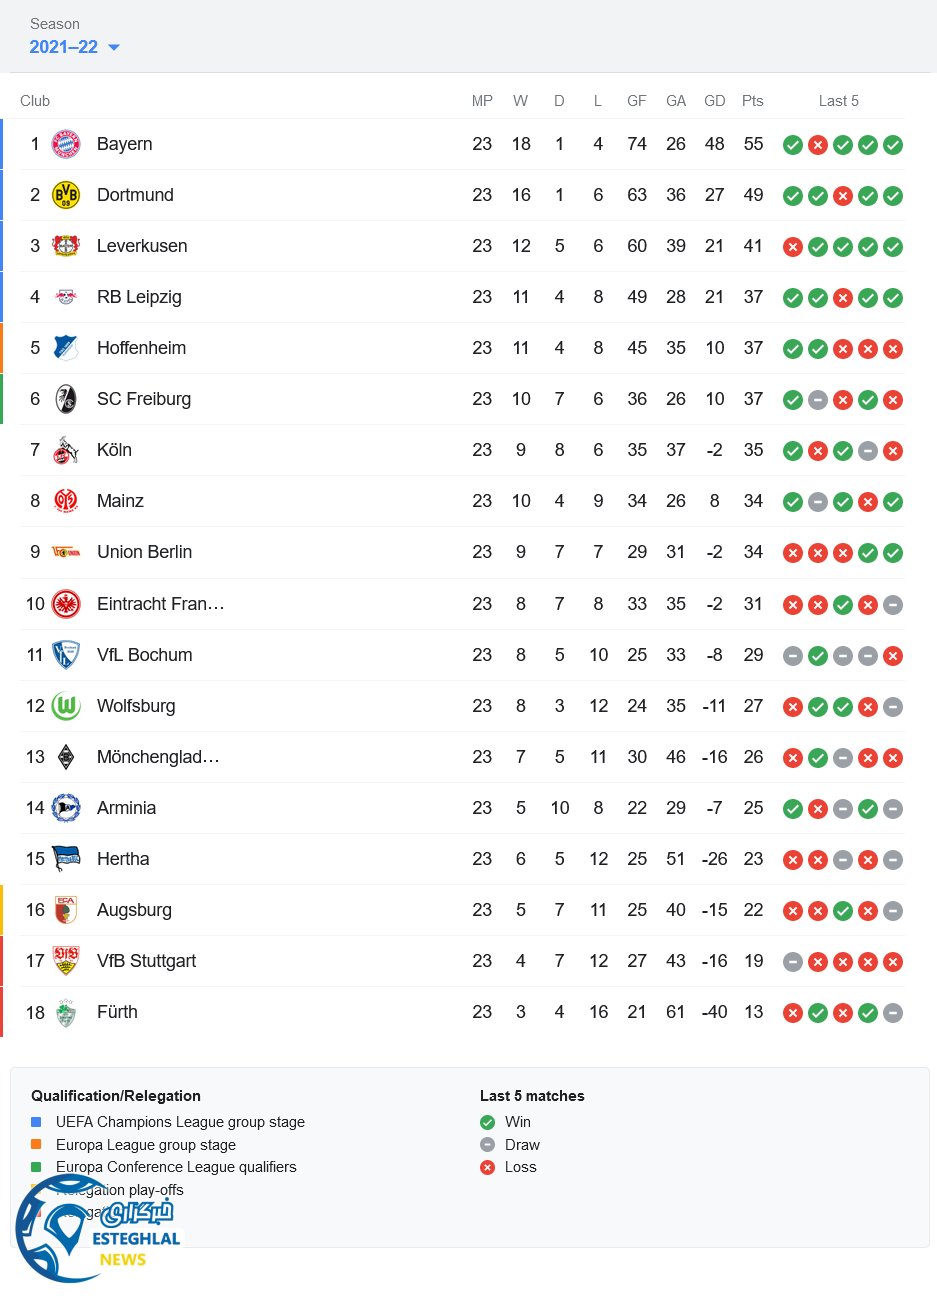Viewport: 937px width, 1310px height.
Task: Open the 2021–22 season dropdown
Action: point(75,47)
